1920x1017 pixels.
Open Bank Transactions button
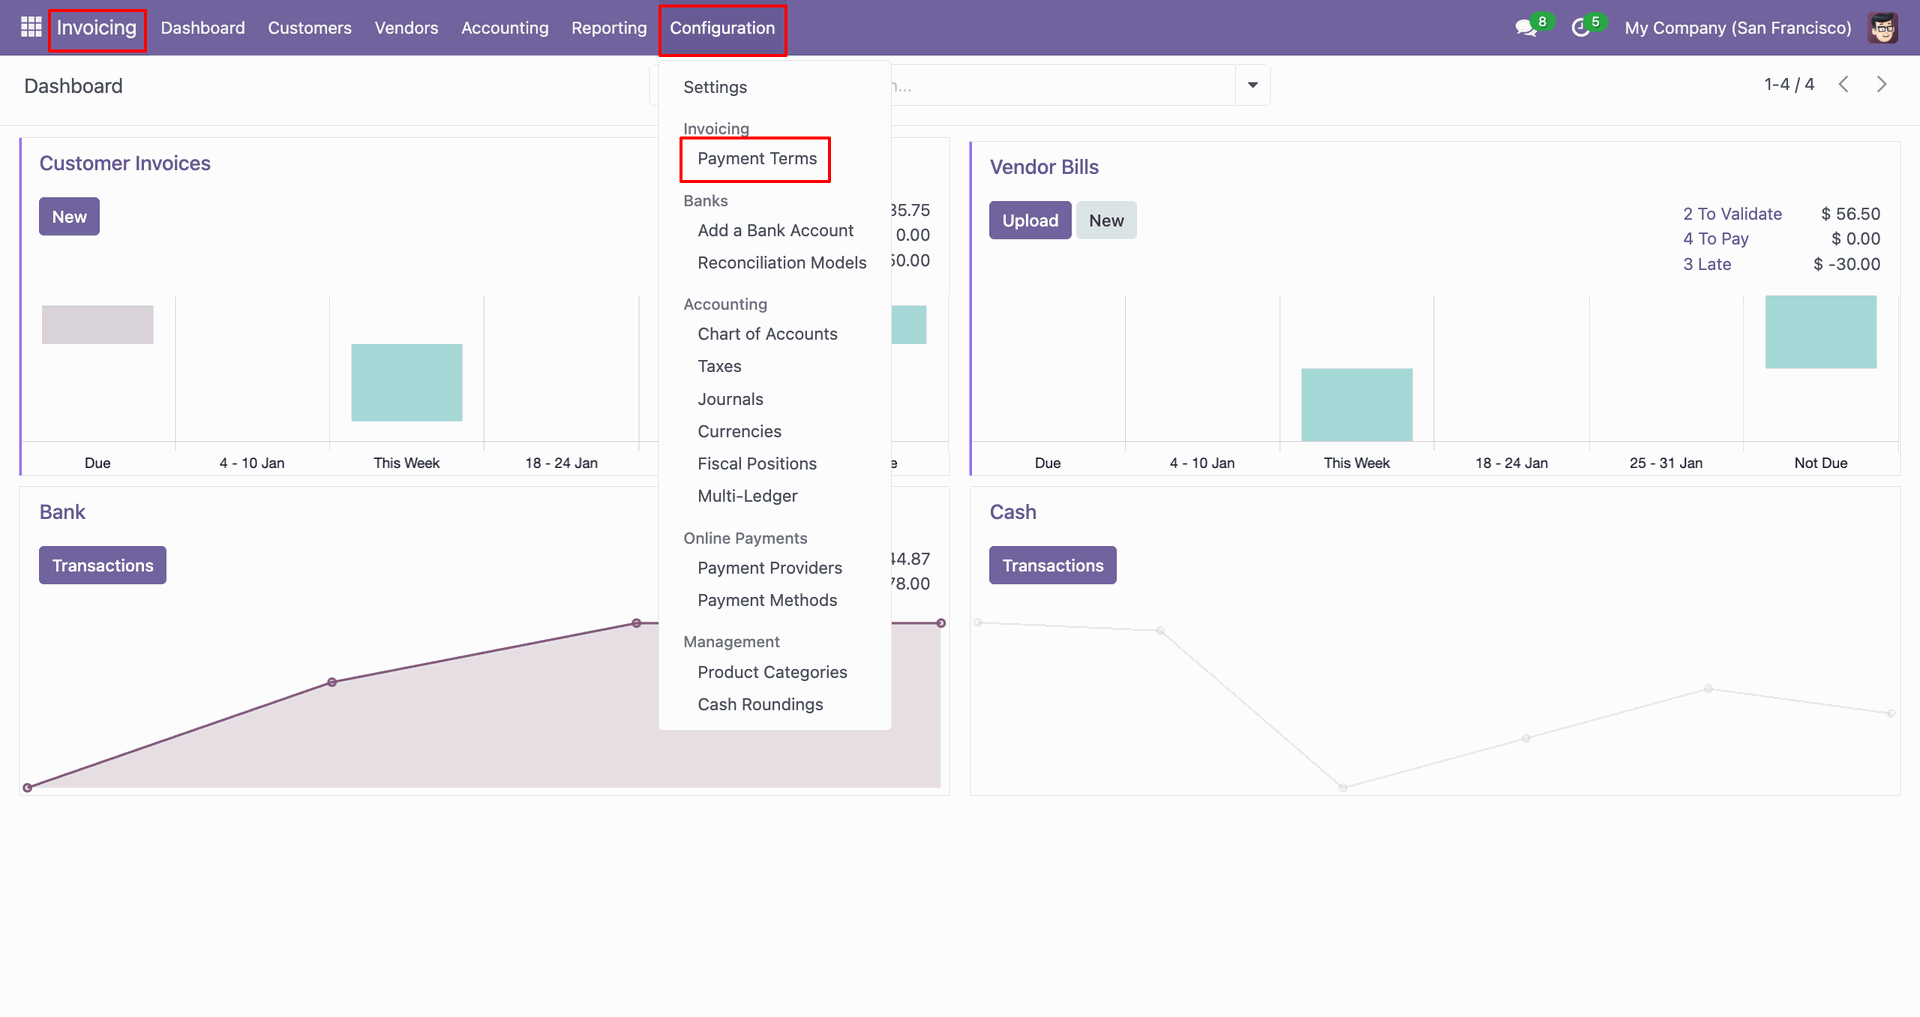[x=103, y=566]
